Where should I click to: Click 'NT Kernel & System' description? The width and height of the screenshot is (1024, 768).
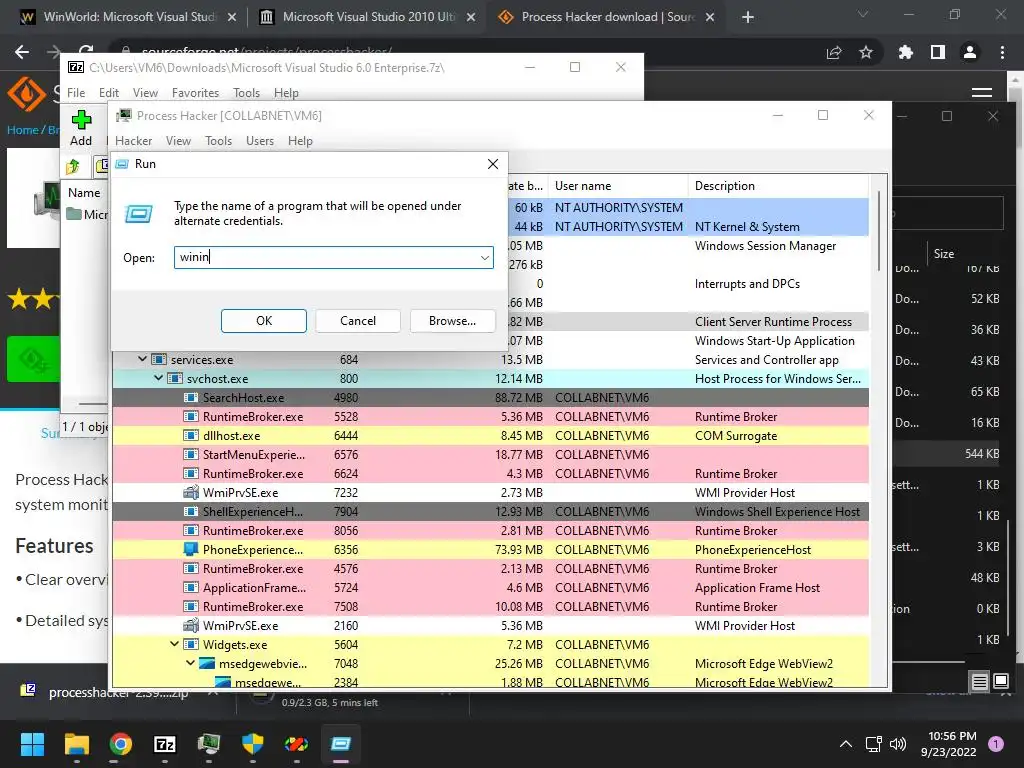pos(747,227)
